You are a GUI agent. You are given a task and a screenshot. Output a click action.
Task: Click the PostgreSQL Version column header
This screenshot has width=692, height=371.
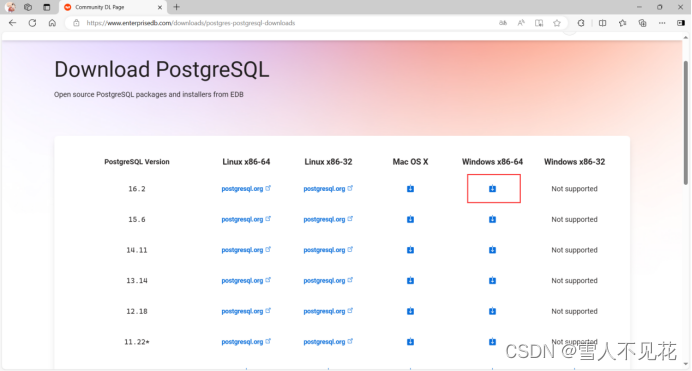point(137,162)
